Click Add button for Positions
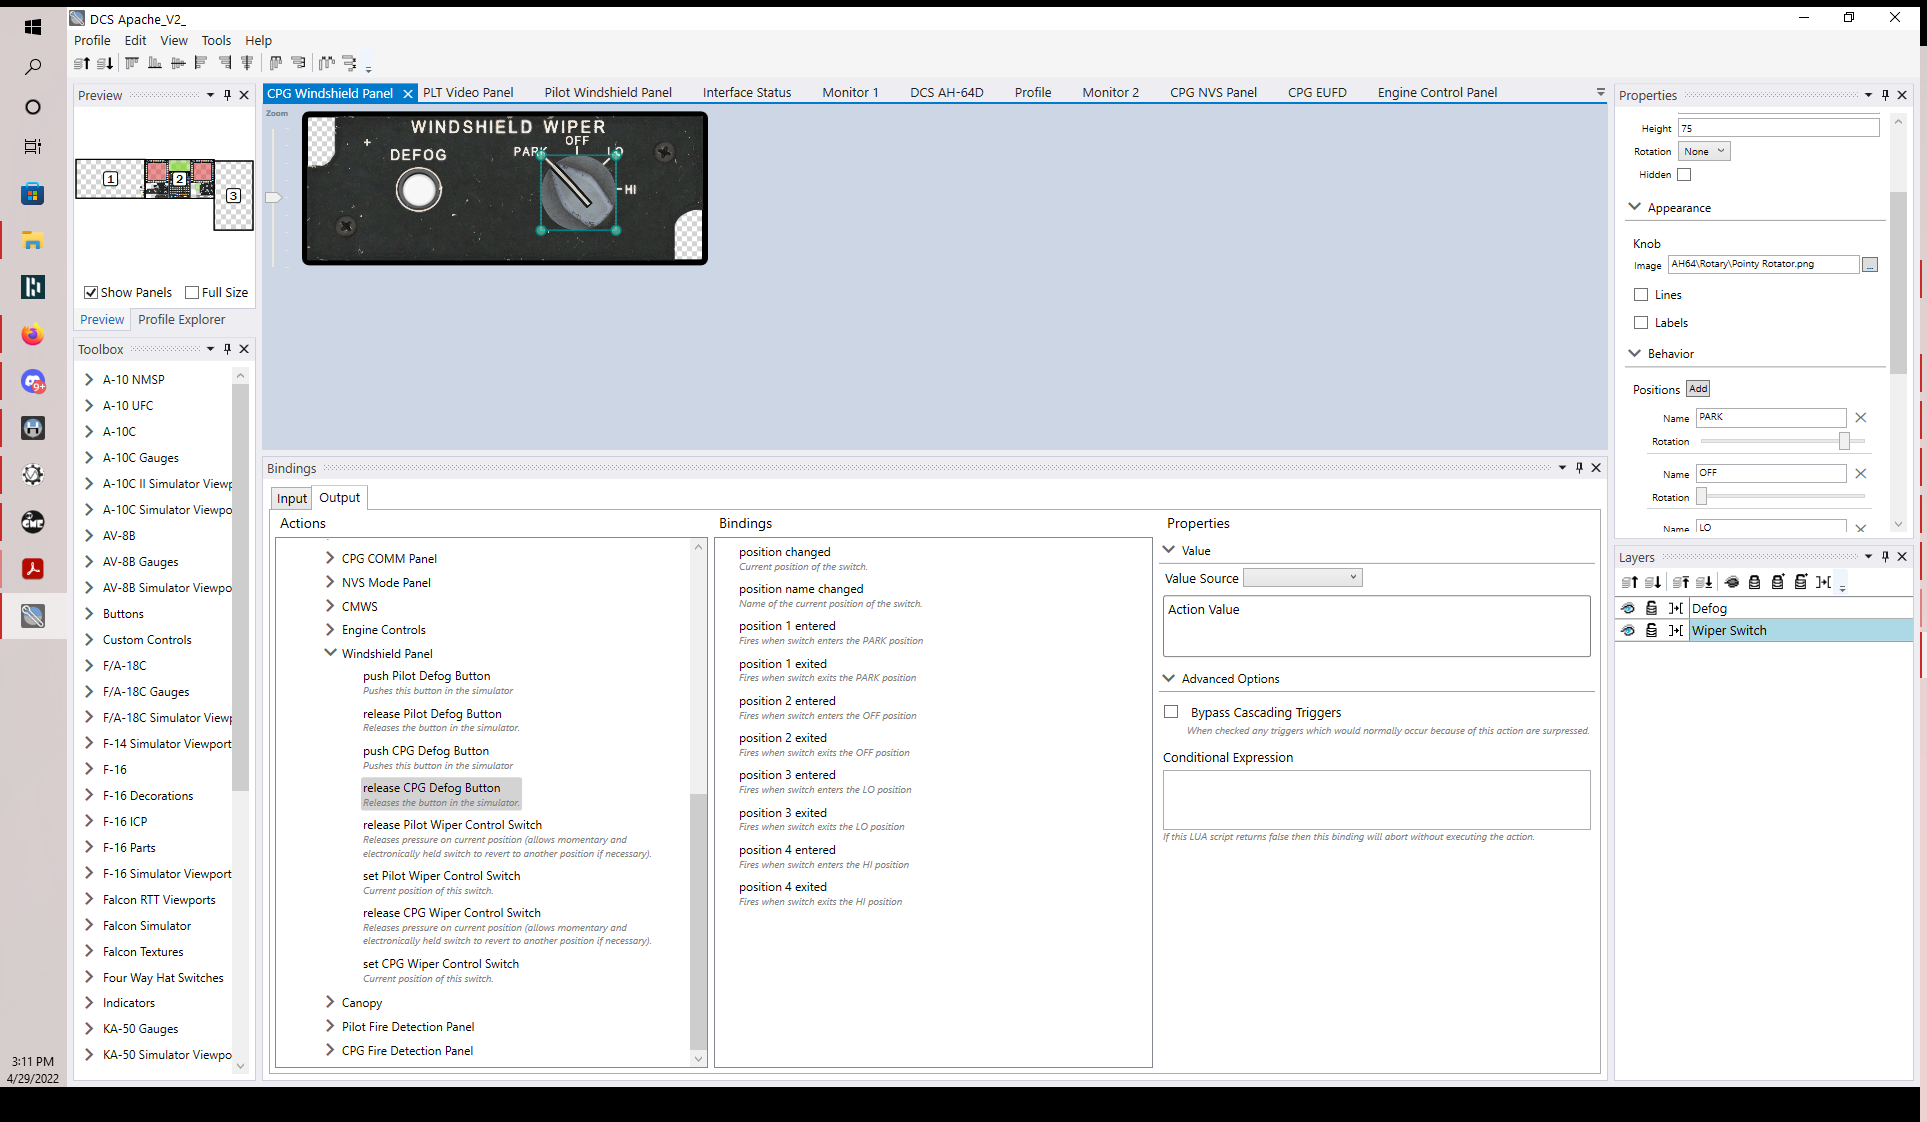The height and width of the screenshot is (1122, 1927). pos(1698,389)
